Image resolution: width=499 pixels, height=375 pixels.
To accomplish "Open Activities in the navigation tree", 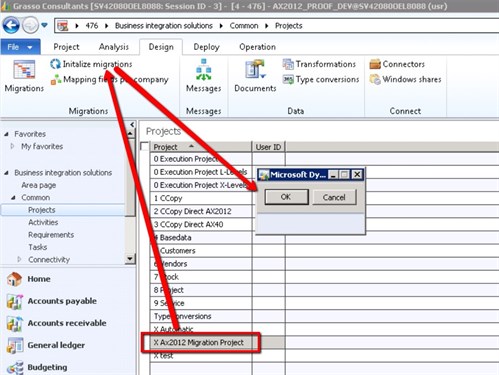I will coord(43,222).
